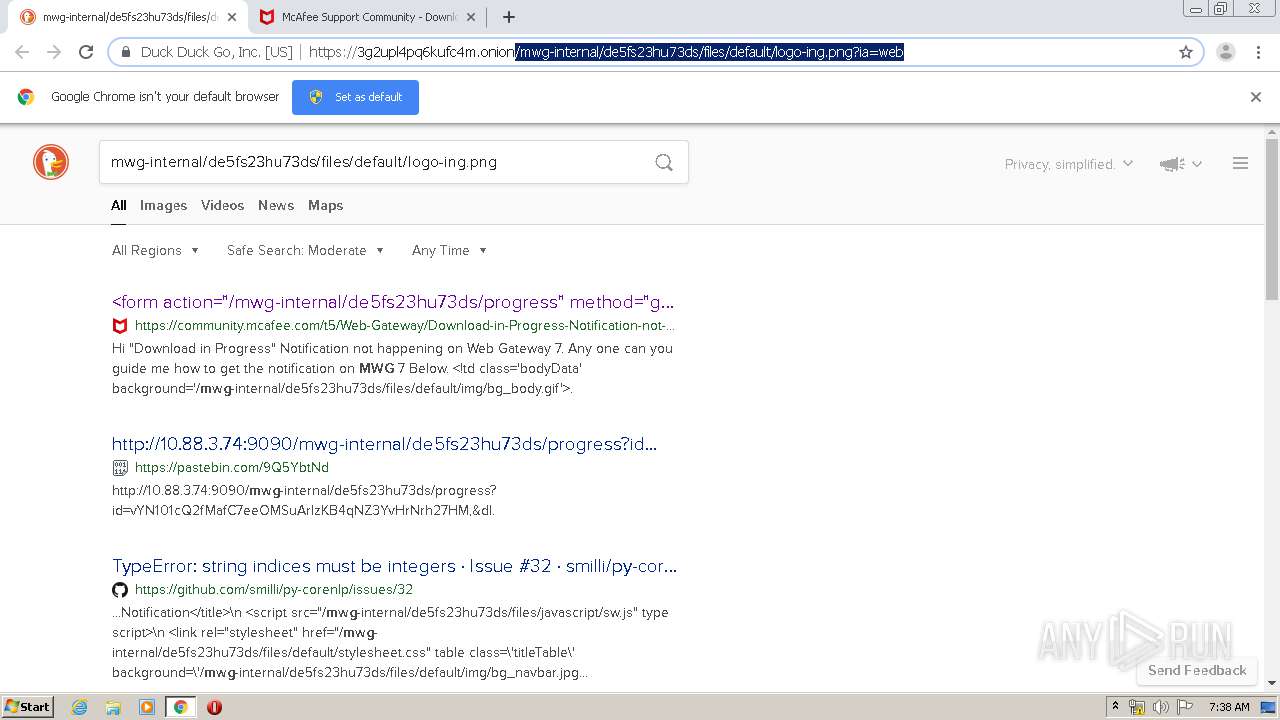The height and width of the screenshot is (720, 1280).
Task: Click the address bar URL text
Action: tap(606, 52)
